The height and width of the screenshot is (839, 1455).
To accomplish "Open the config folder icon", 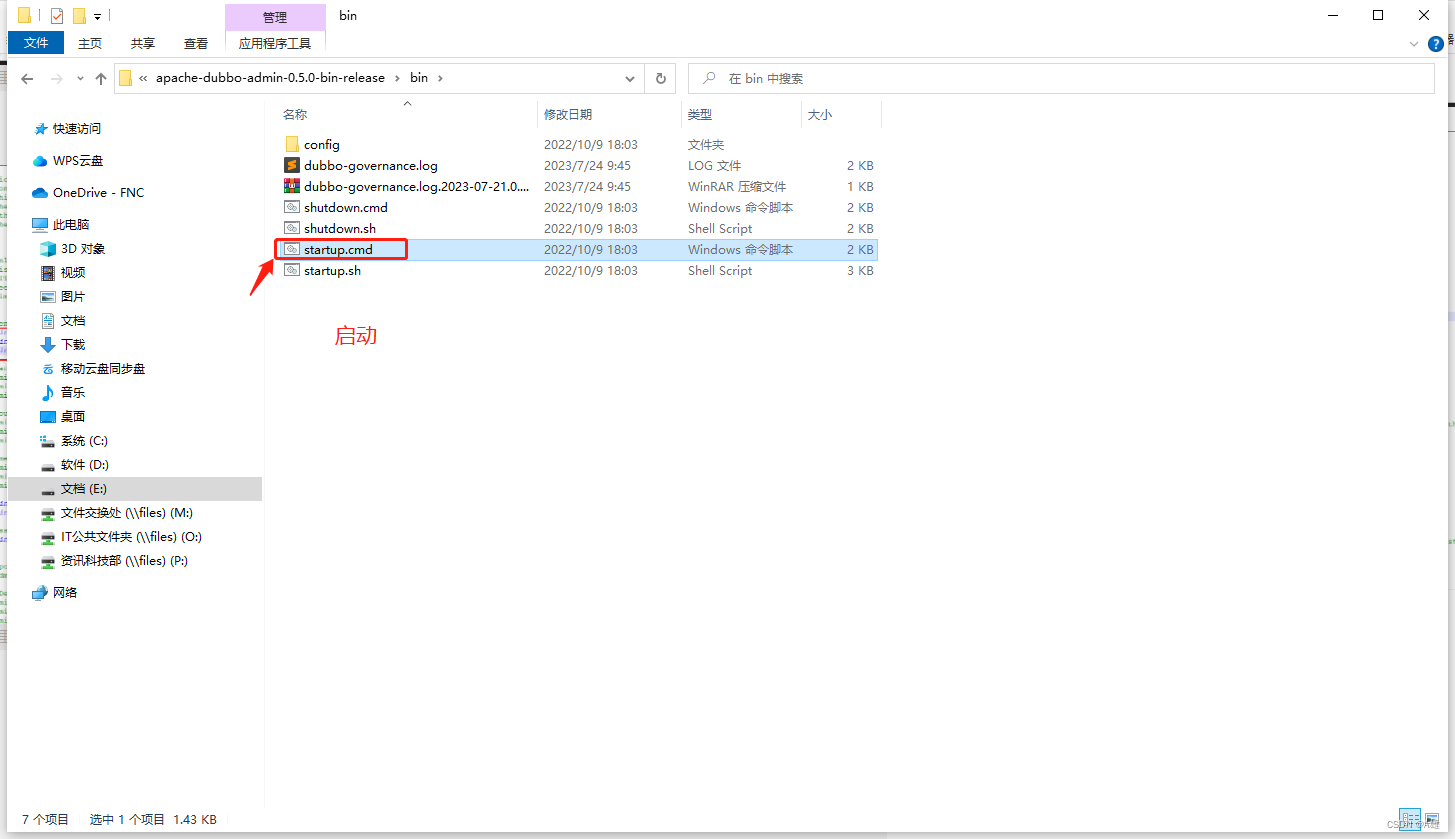I will tap(292, 144).
